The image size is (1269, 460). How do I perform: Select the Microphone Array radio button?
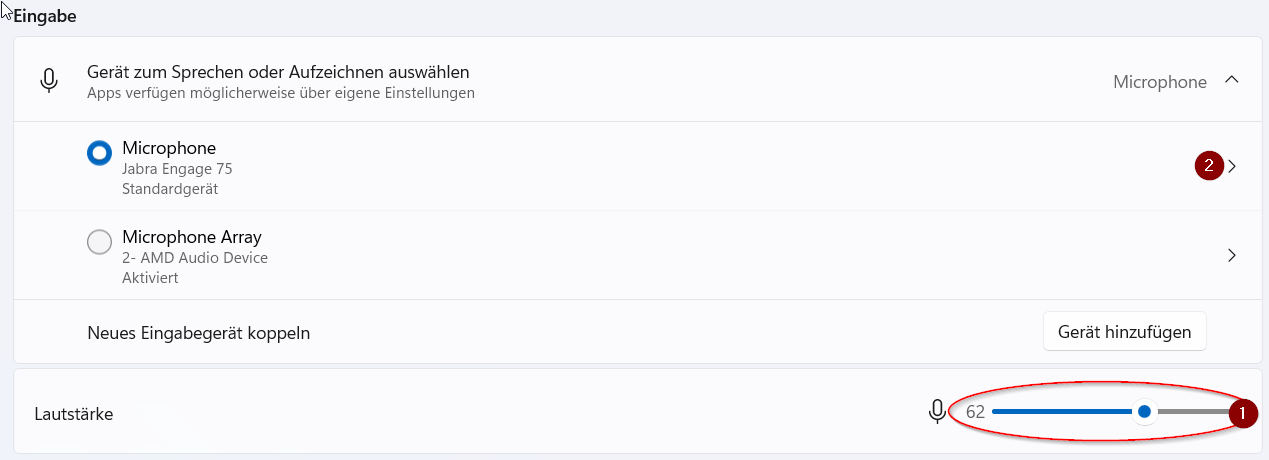pos(100,242)
